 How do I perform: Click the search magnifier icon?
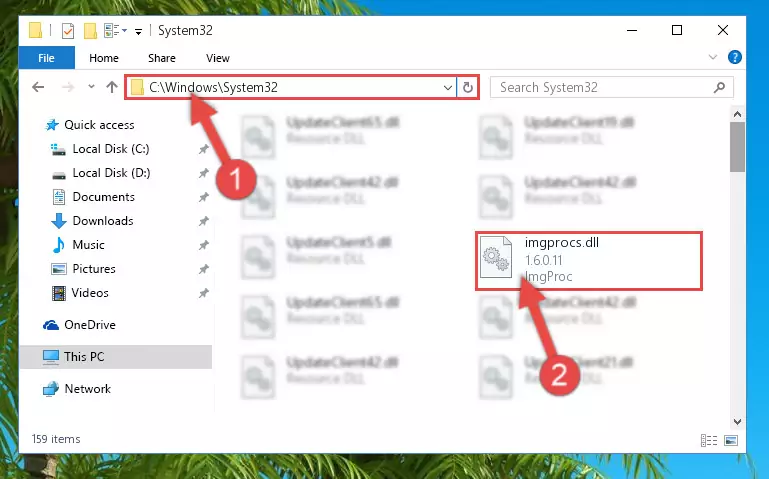[719, 87]
